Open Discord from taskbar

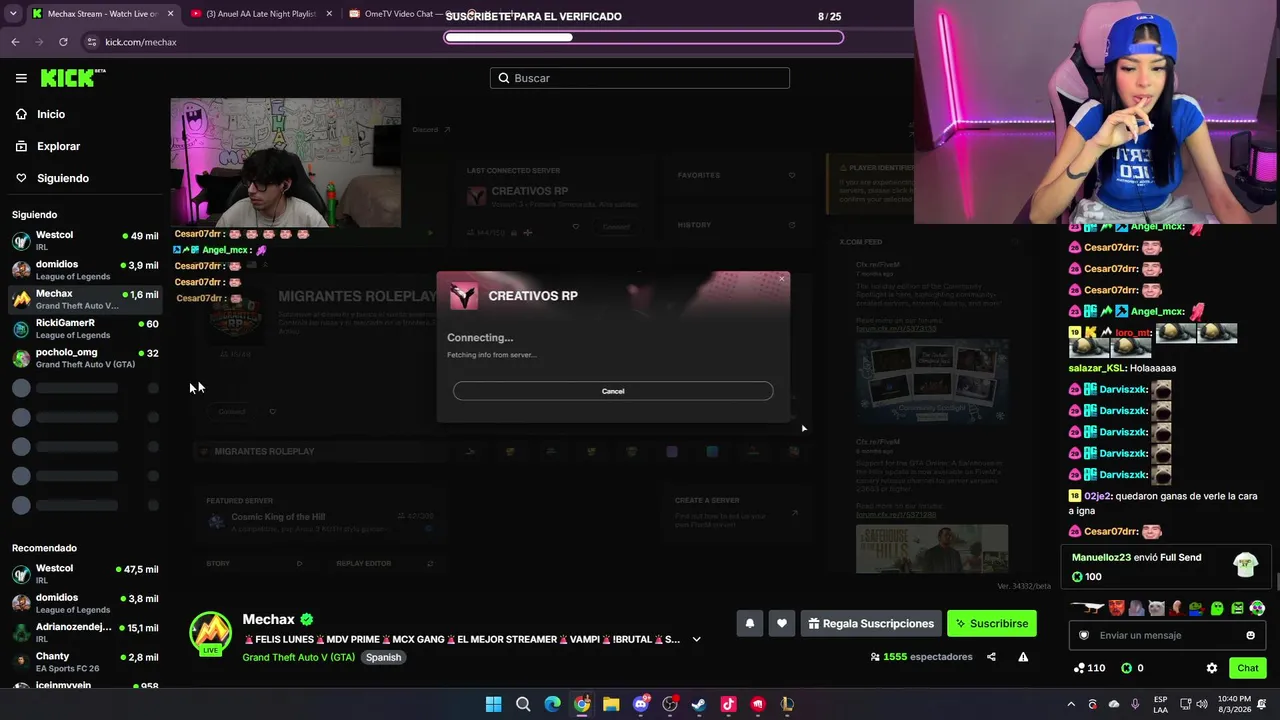(641, 704)
